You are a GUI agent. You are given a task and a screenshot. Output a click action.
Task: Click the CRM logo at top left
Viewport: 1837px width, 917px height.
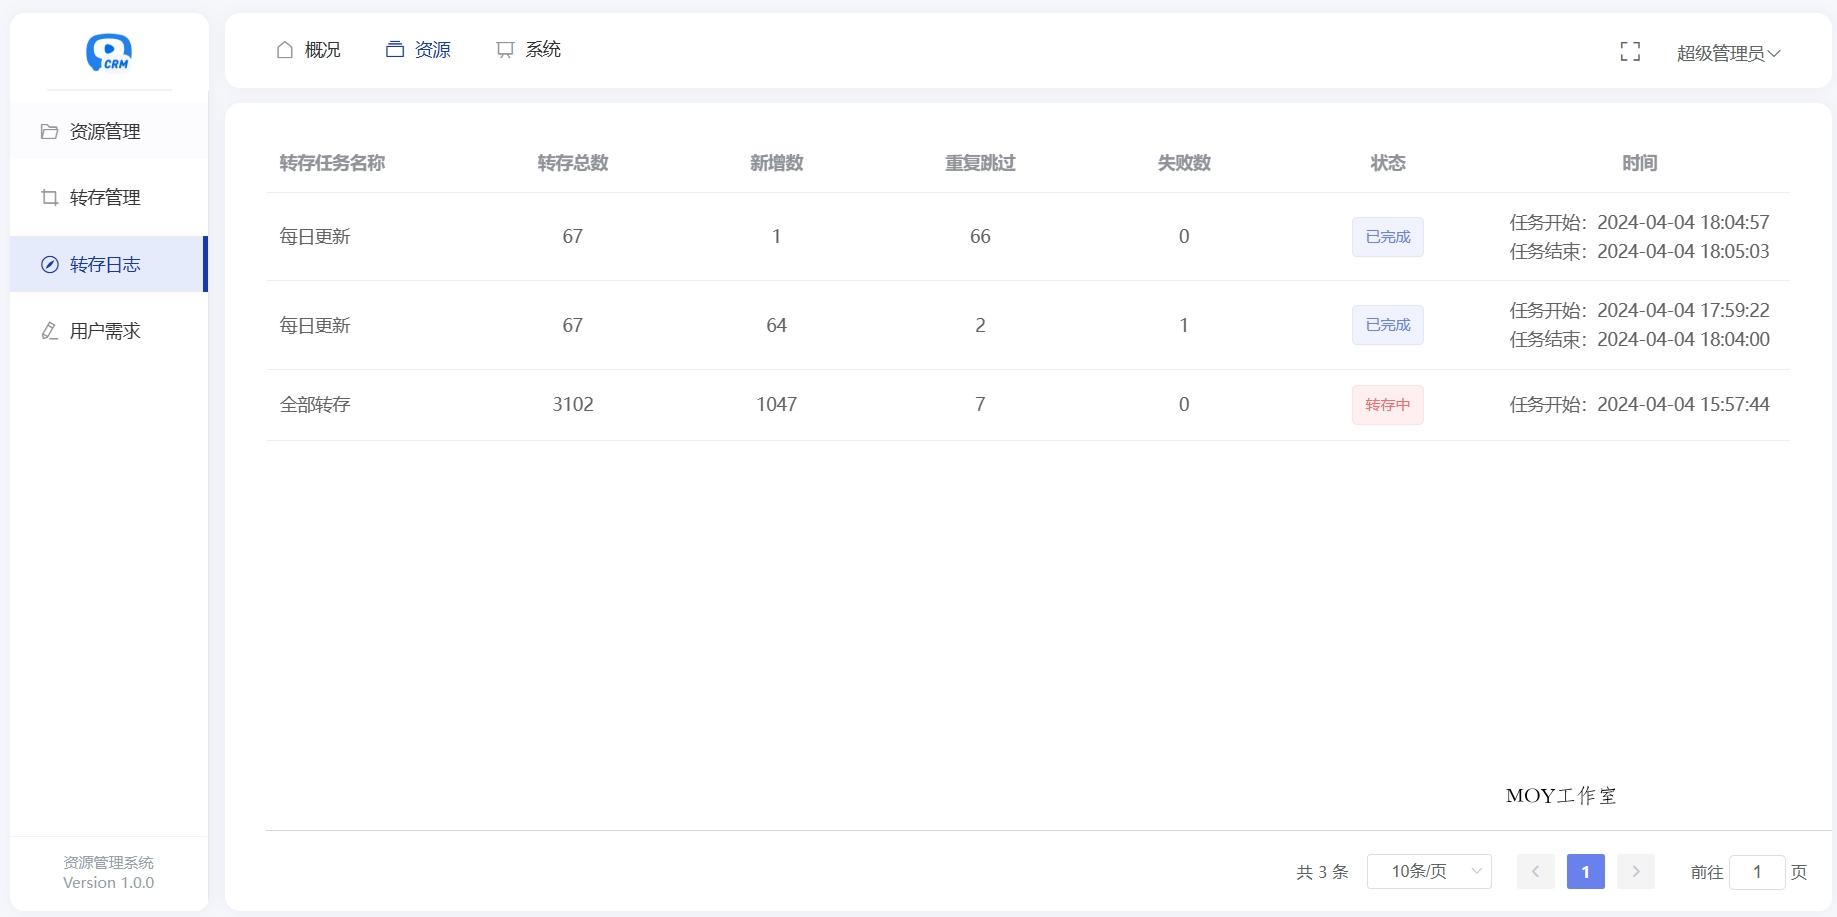(108, 52)
